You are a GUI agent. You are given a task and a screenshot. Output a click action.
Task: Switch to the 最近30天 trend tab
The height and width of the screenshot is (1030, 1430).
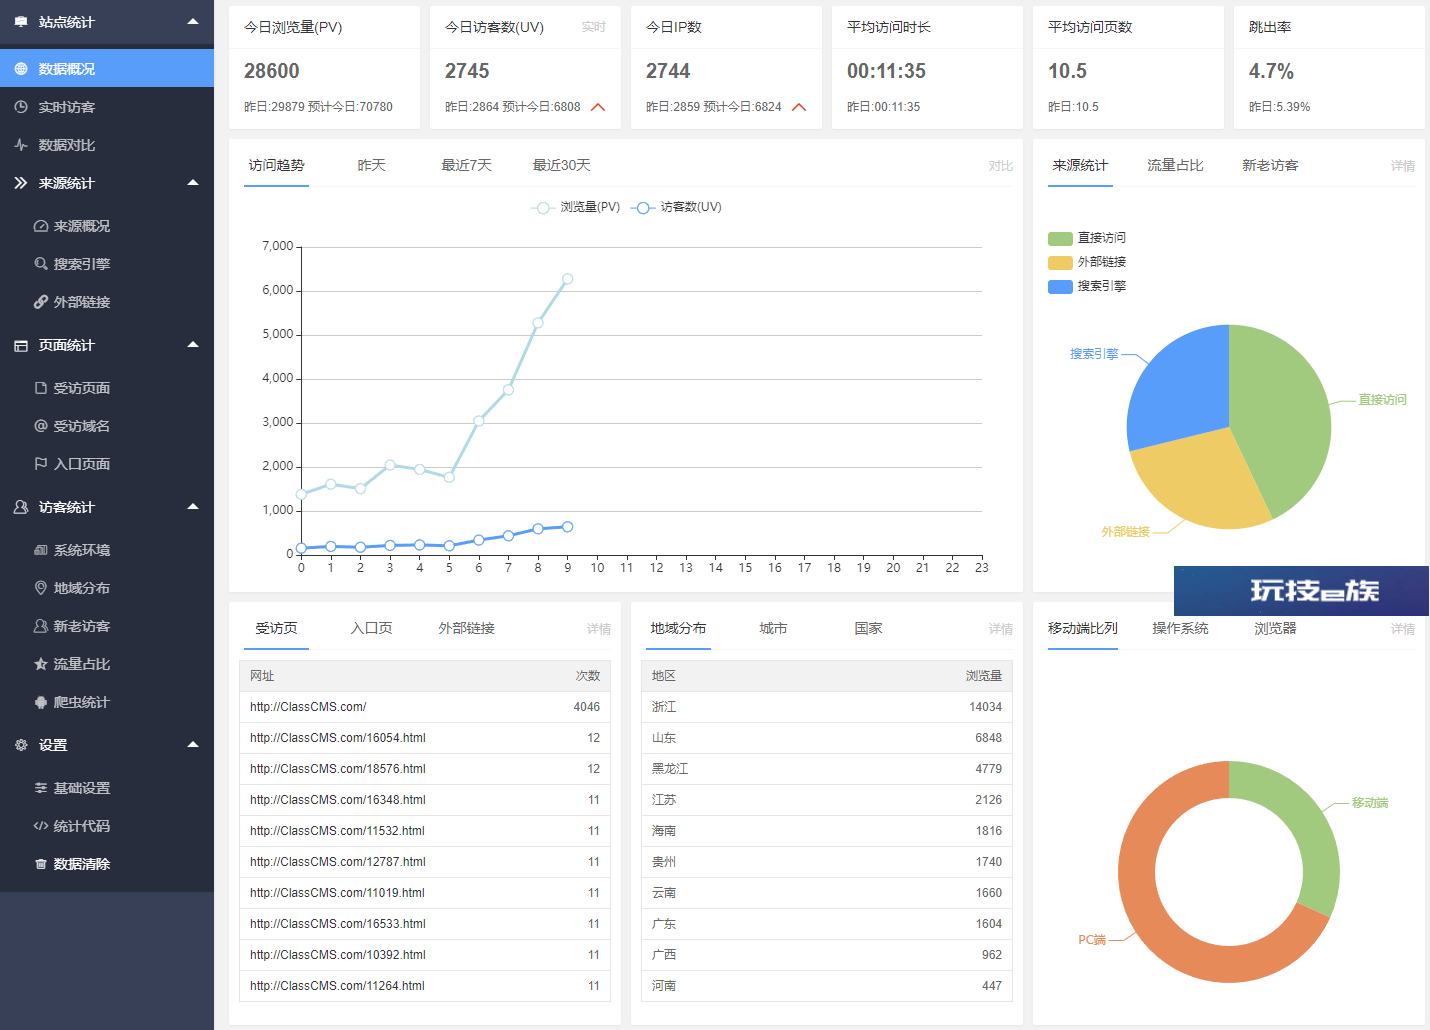pos(562,165)
